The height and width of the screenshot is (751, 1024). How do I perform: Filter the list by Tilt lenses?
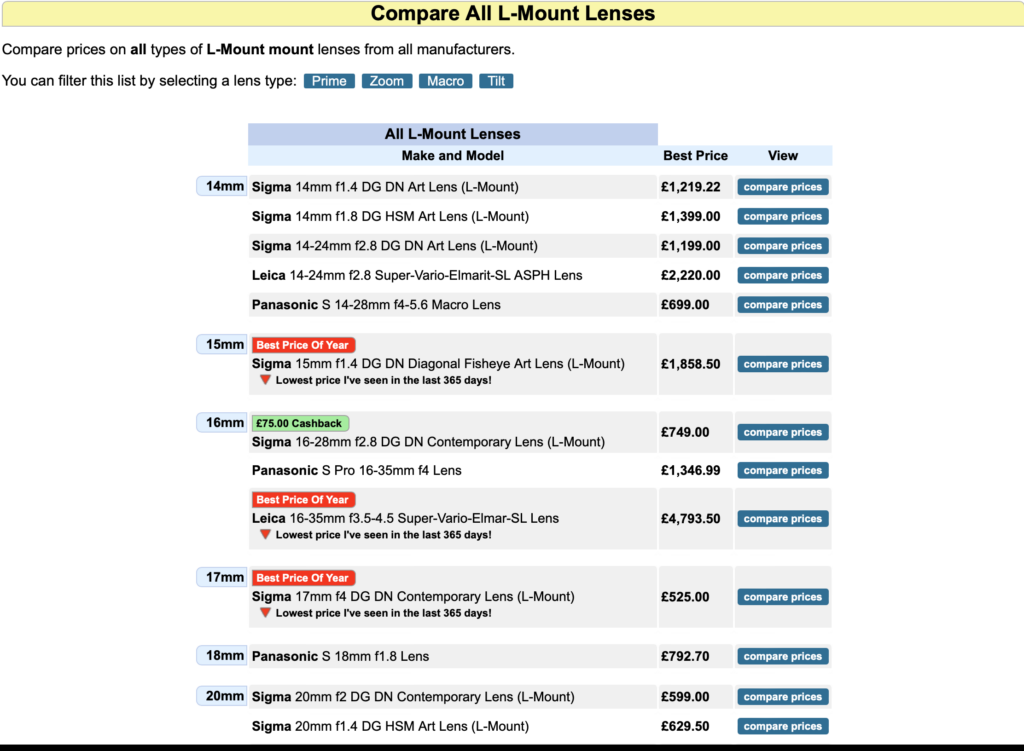click(x=496, y=81)
